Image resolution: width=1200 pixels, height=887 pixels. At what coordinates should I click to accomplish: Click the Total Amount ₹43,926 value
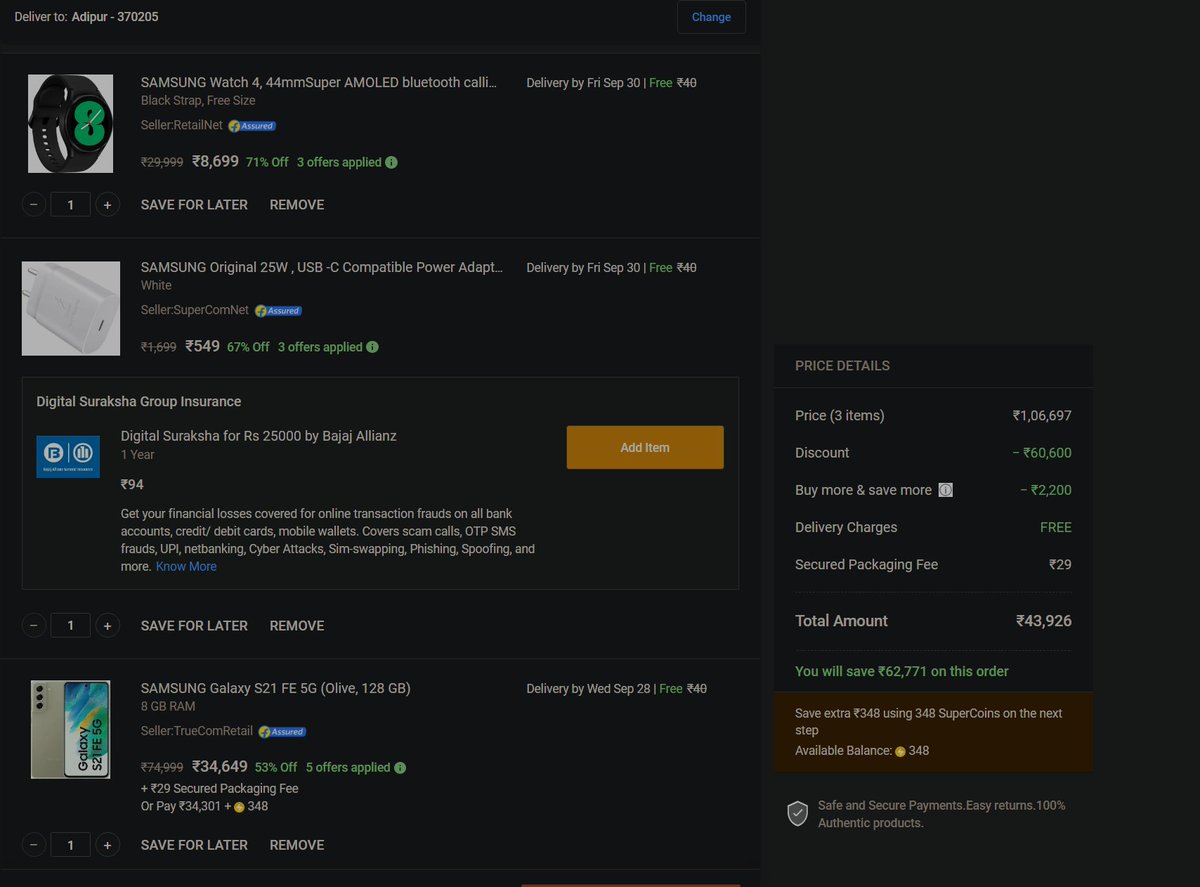click(1044, 621)
